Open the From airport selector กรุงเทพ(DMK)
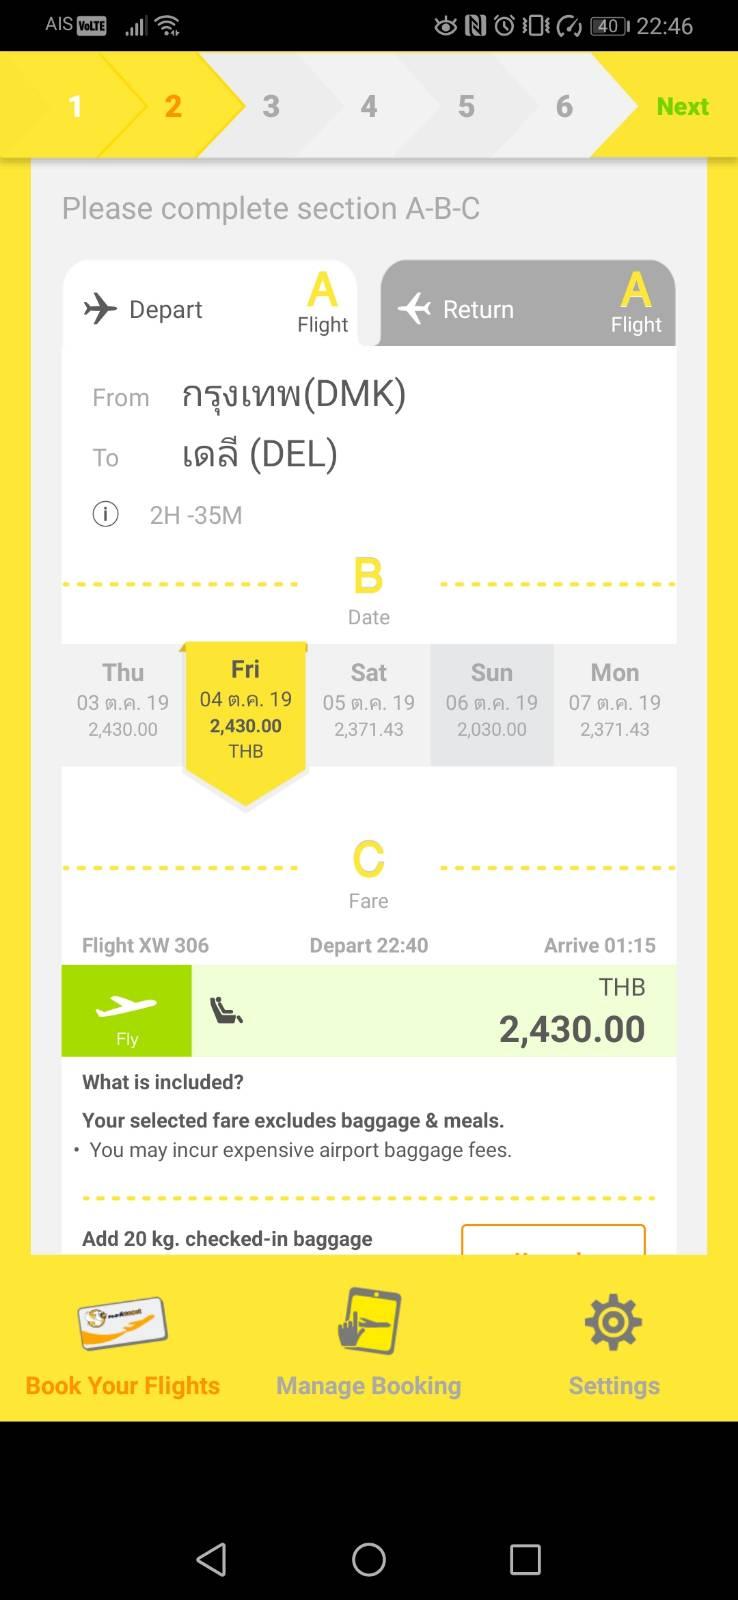Image resolution: width=738 pixels, height=1600 pixels. click(294, 394)
